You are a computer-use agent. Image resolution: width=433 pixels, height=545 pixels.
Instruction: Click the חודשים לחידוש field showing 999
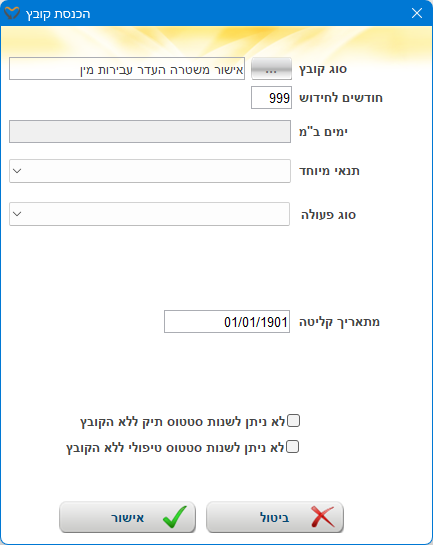pos(271,98)
